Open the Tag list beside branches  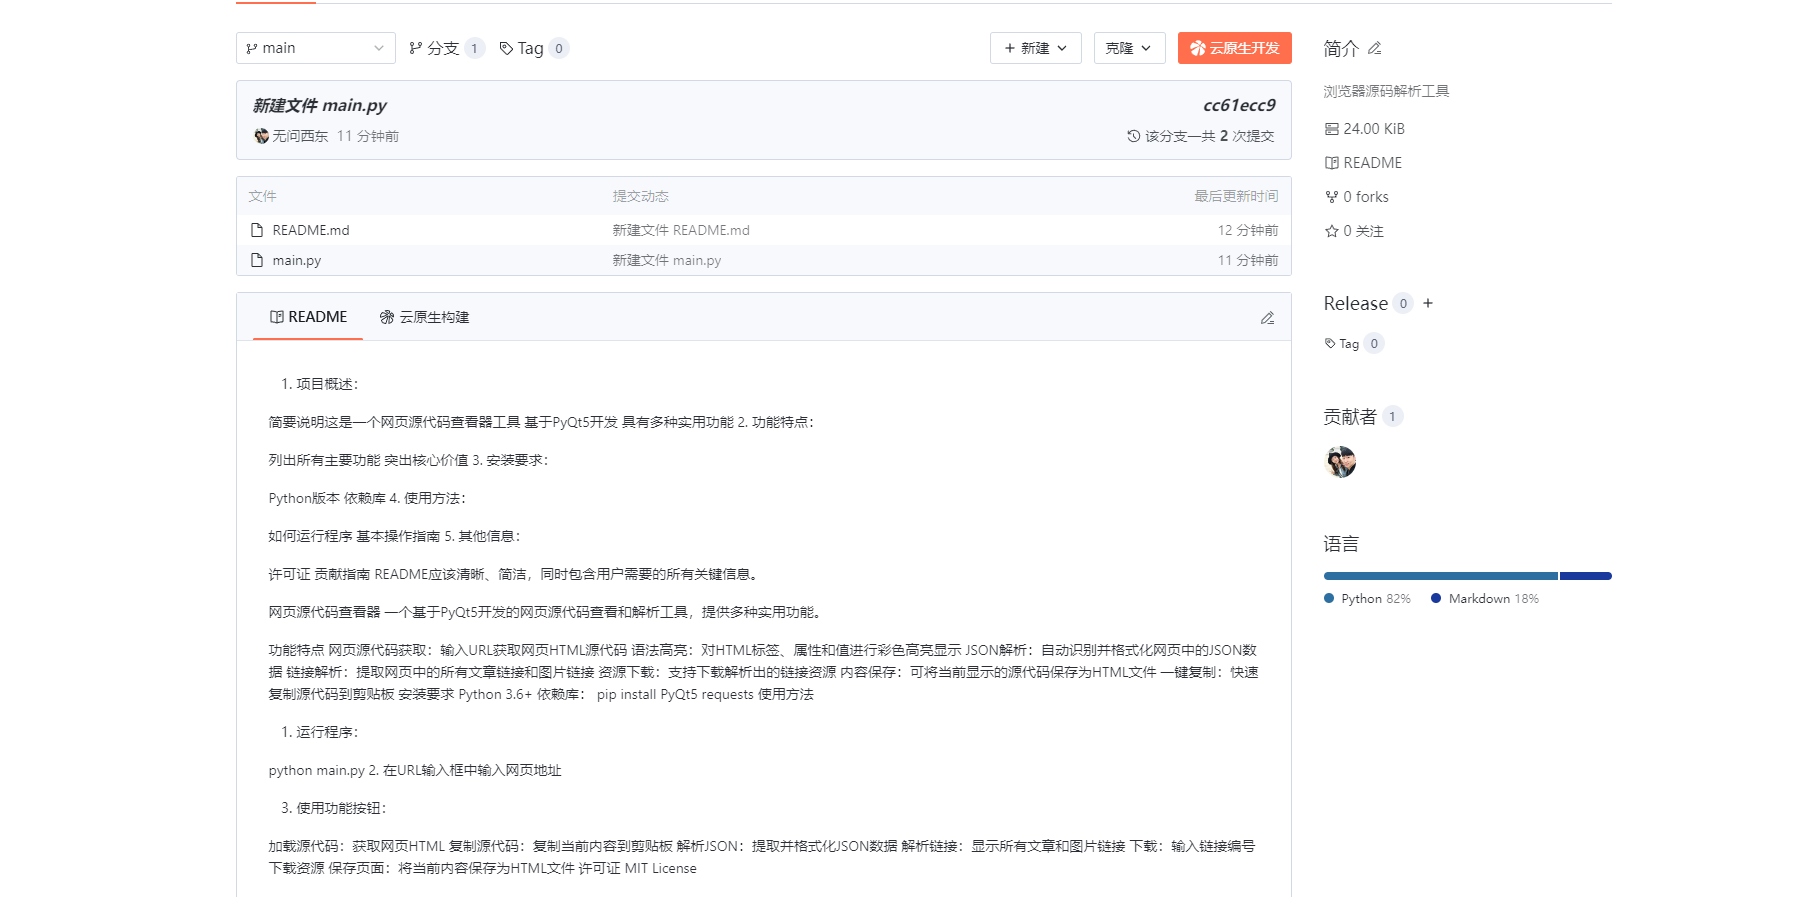click(534, 48)
